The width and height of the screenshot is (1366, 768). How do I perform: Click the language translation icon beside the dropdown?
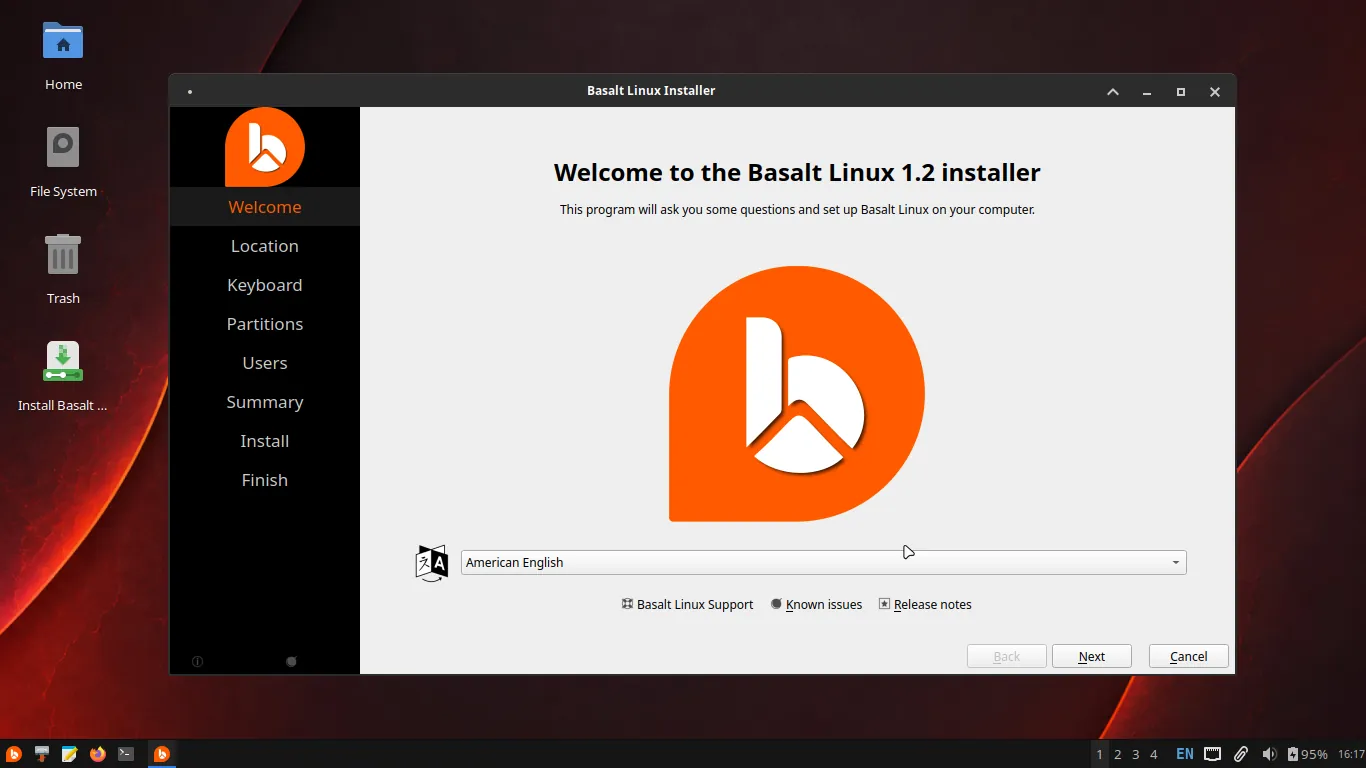432,563
